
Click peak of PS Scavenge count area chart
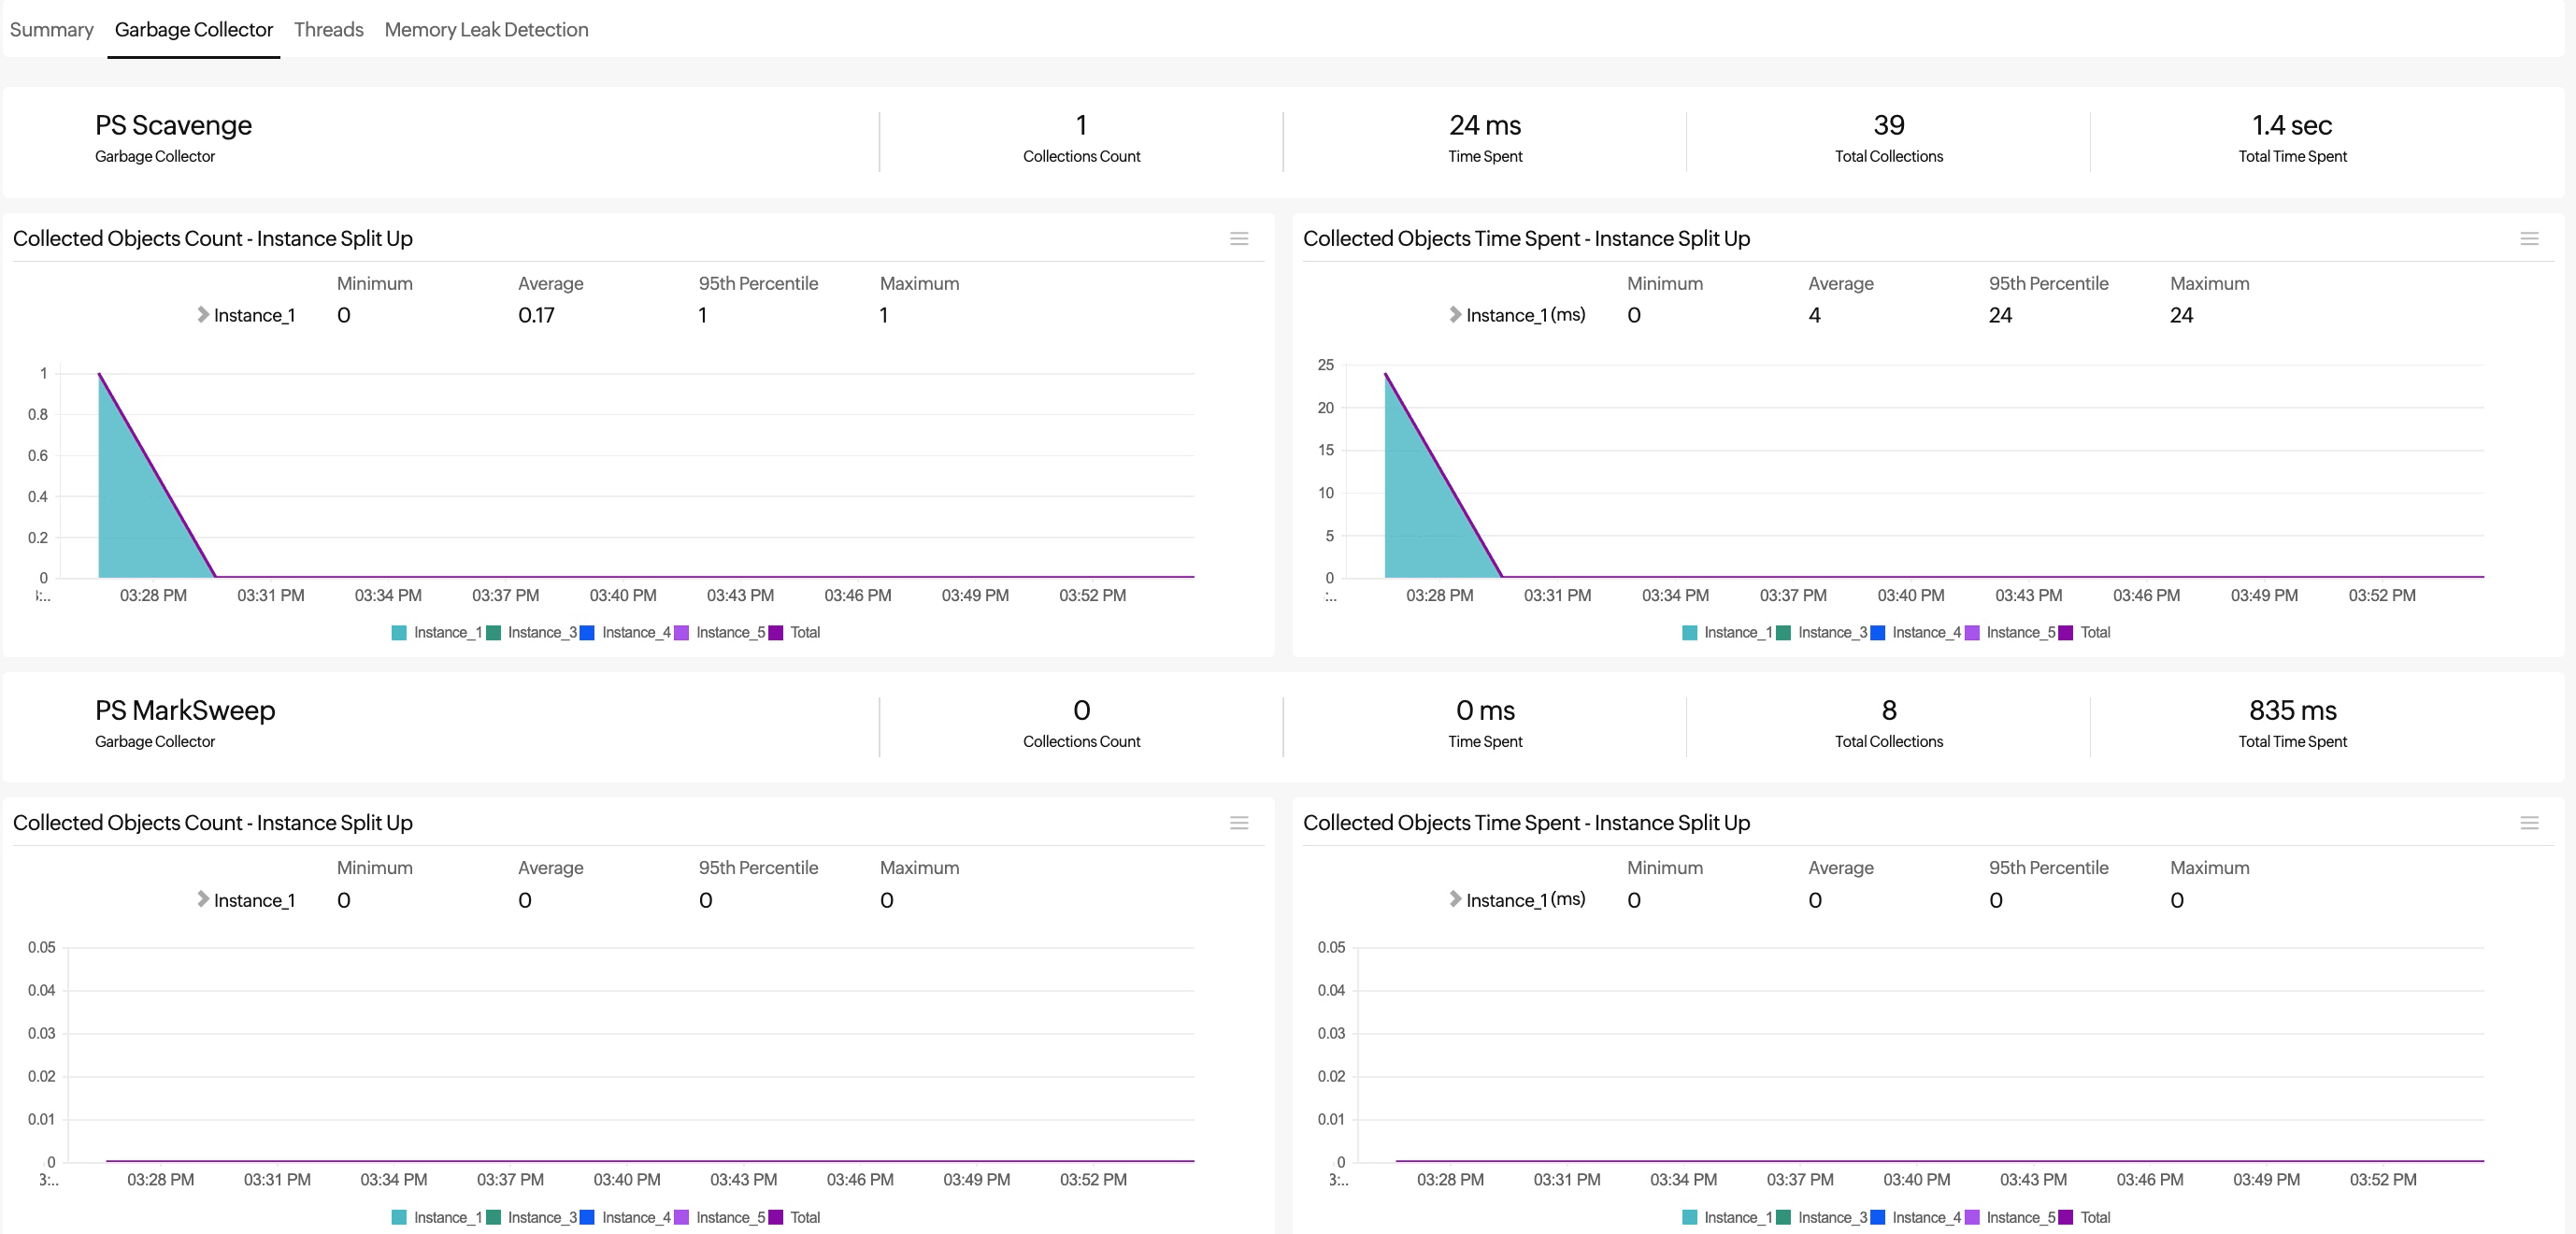pyautogui.click(x=99, y=374)
